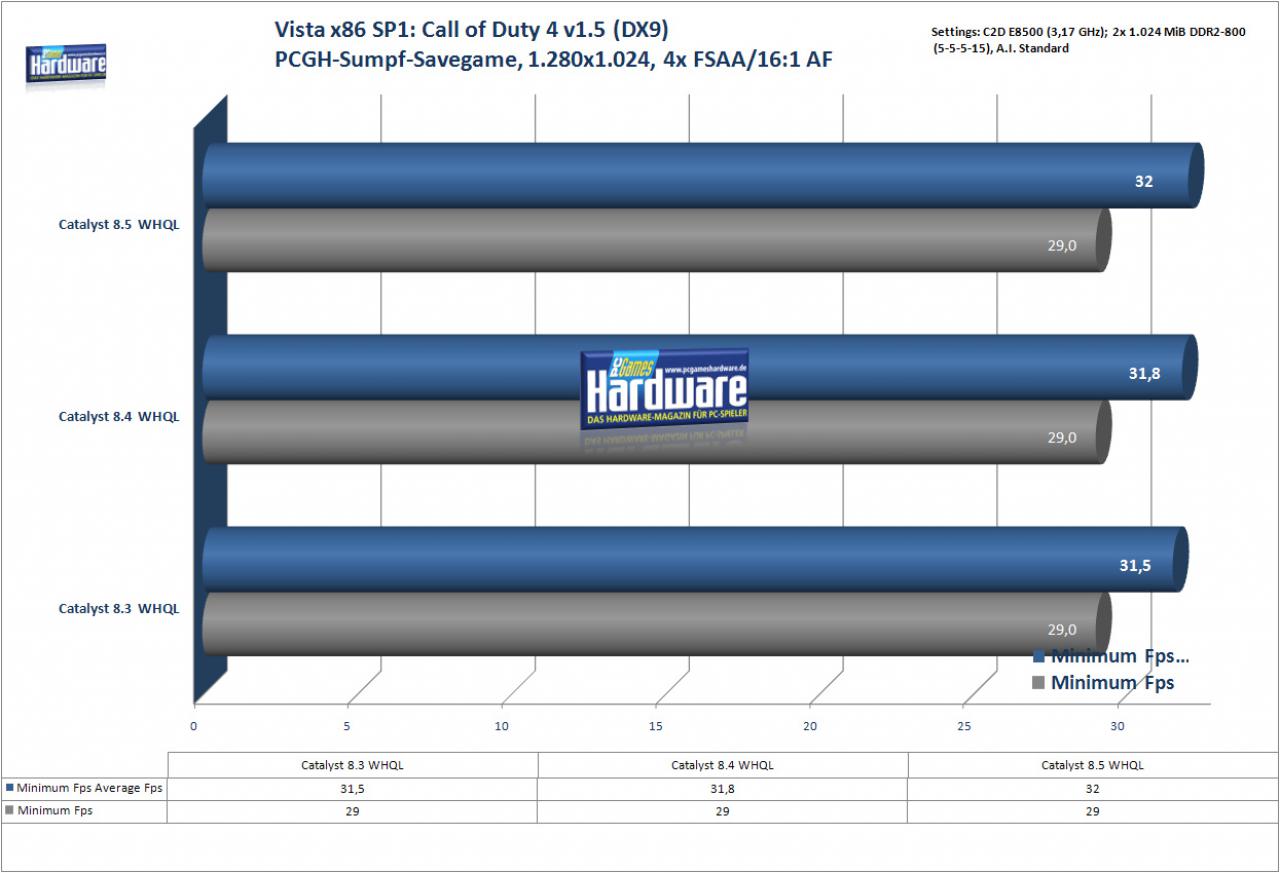Click the Catalyst 8.3 WHQL axis label
This screenshot has width=1280, height=873.
(119, 608)
